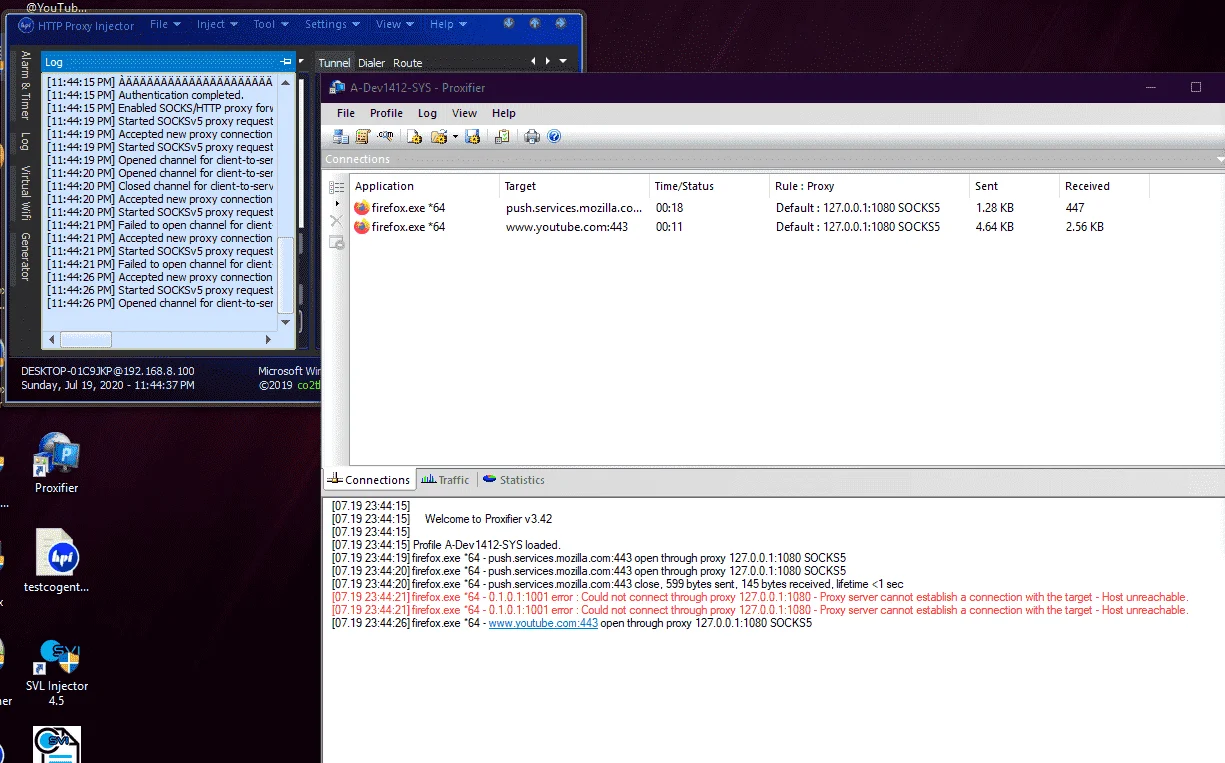Screen dimensions: 1225x763
Task: Click the Log panel dropdown arrow beside pin
Action: 302,62
